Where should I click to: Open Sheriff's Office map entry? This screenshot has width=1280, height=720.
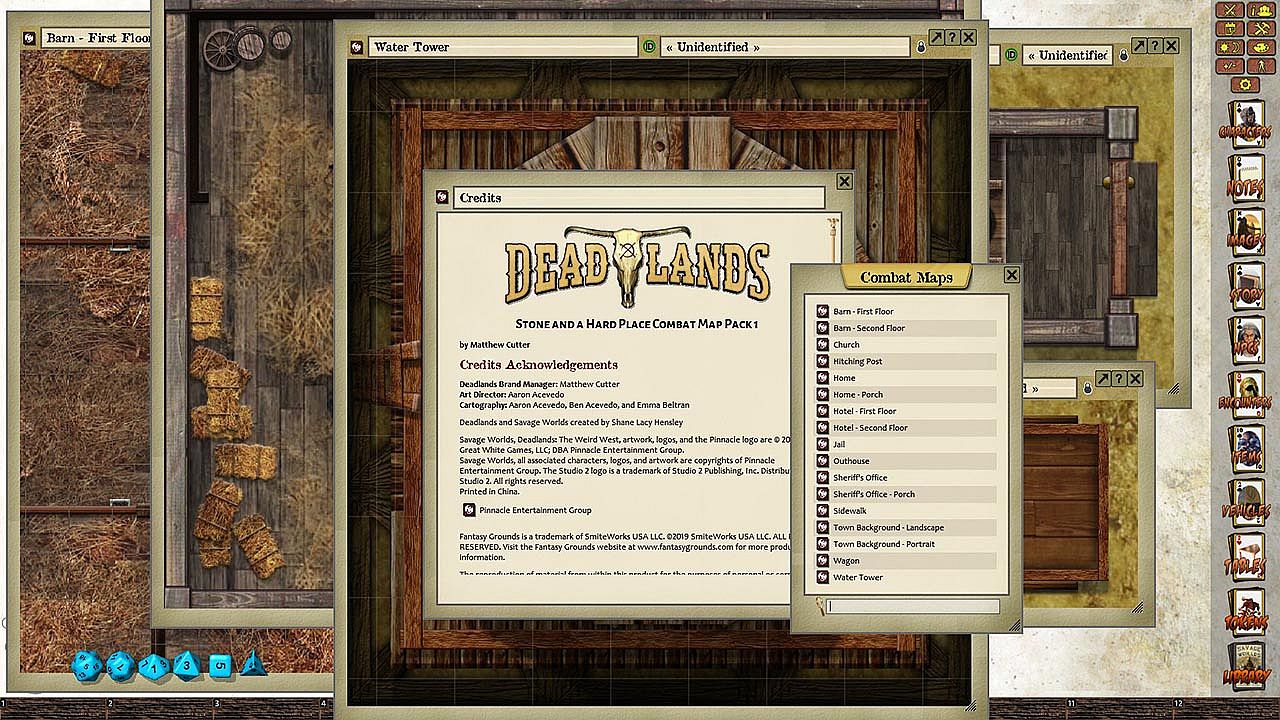[906, 477]
